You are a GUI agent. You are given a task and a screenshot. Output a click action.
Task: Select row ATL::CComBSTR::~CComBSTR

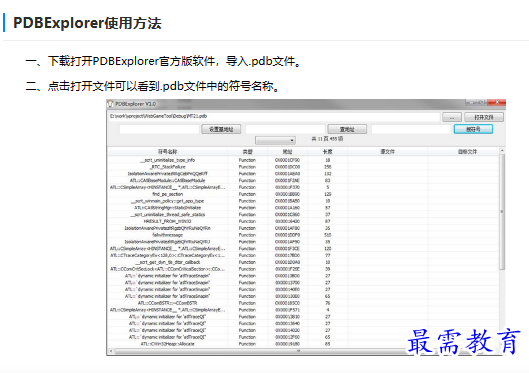point(303,303)
